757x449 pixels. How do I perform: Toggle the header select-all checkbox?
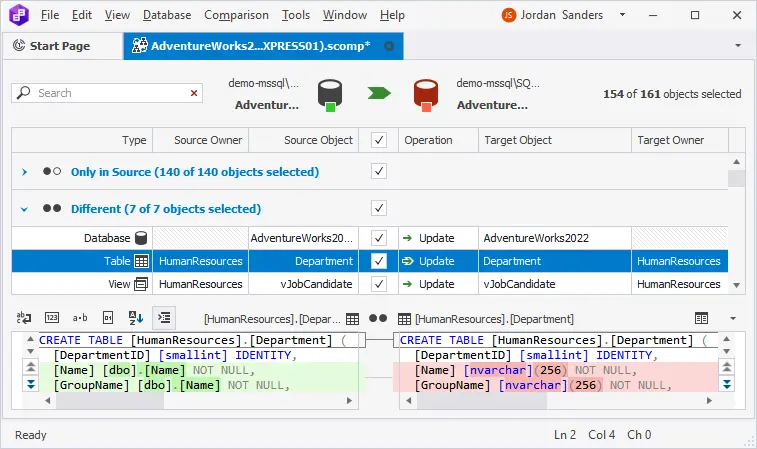(x=379, y=140)
